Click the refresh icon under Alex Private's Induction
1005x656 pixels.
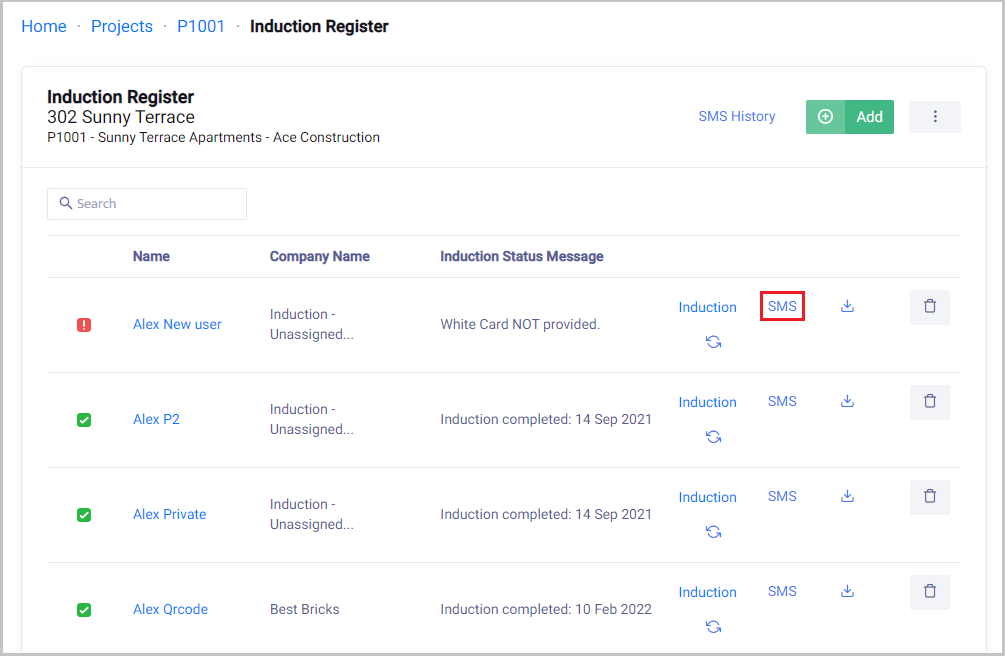[713, 532]
